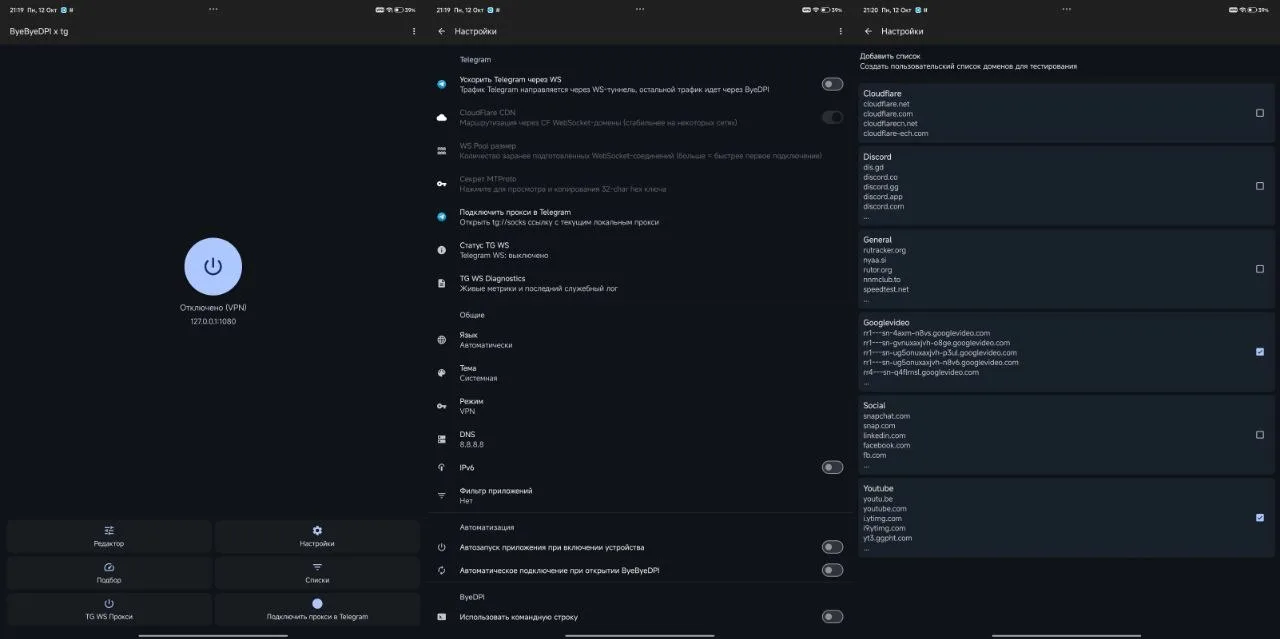
Task: Go back from the domain lists screen
Action: [x=868, y=31]
